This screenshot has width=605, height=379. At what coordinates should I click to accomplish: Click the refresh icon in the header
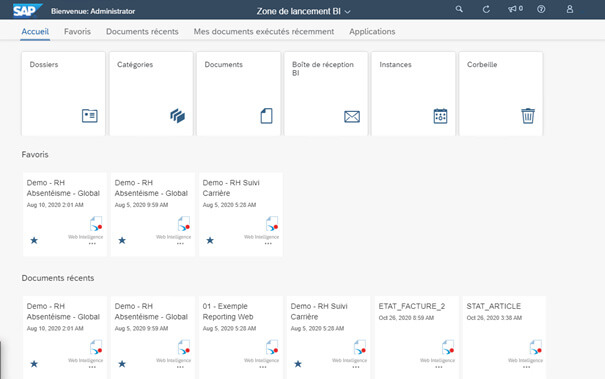coord(486,9)
